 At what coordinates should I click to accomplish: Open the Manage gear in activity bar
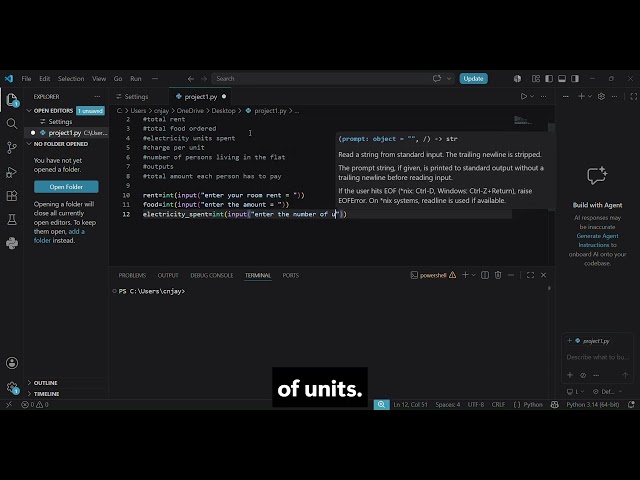tap(12, 387)
